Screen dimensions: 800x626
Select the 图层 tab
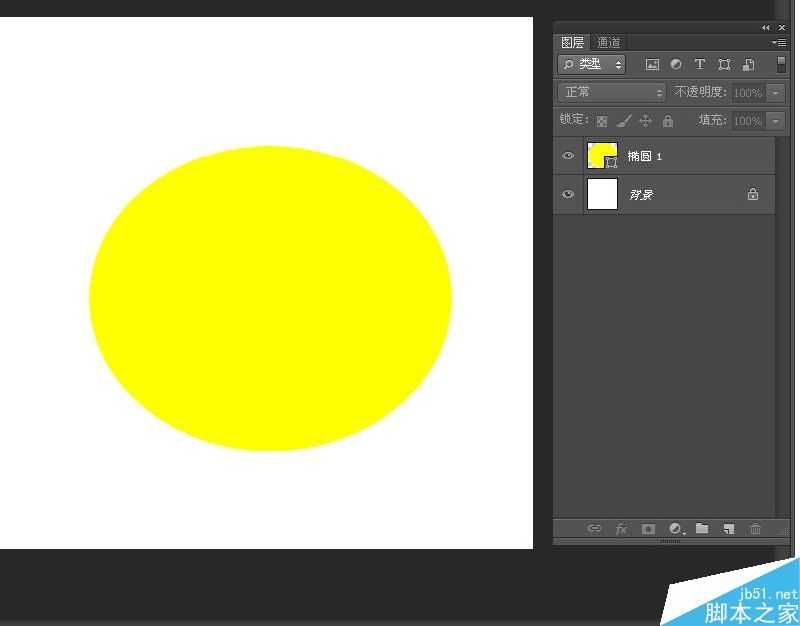pos(573,43)
